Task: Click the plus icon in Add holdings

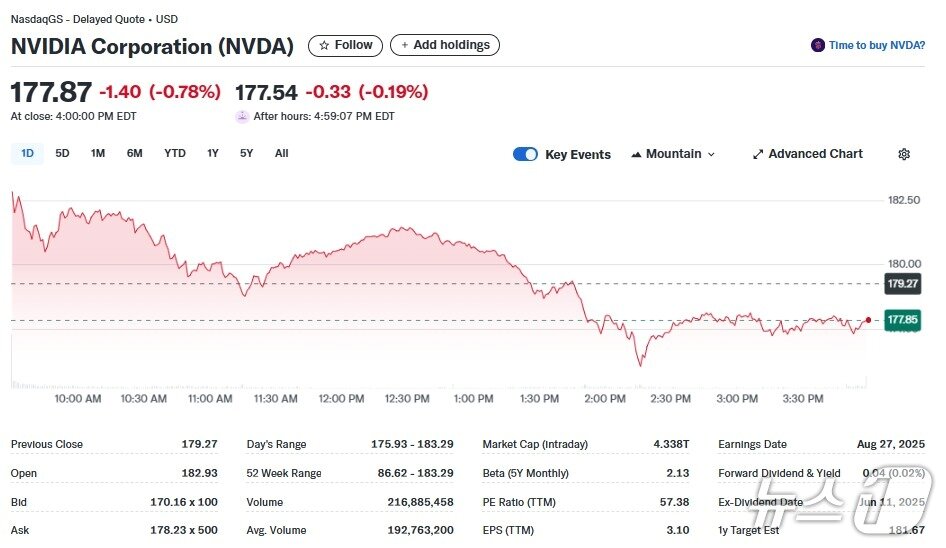Action: coord(405,46)
